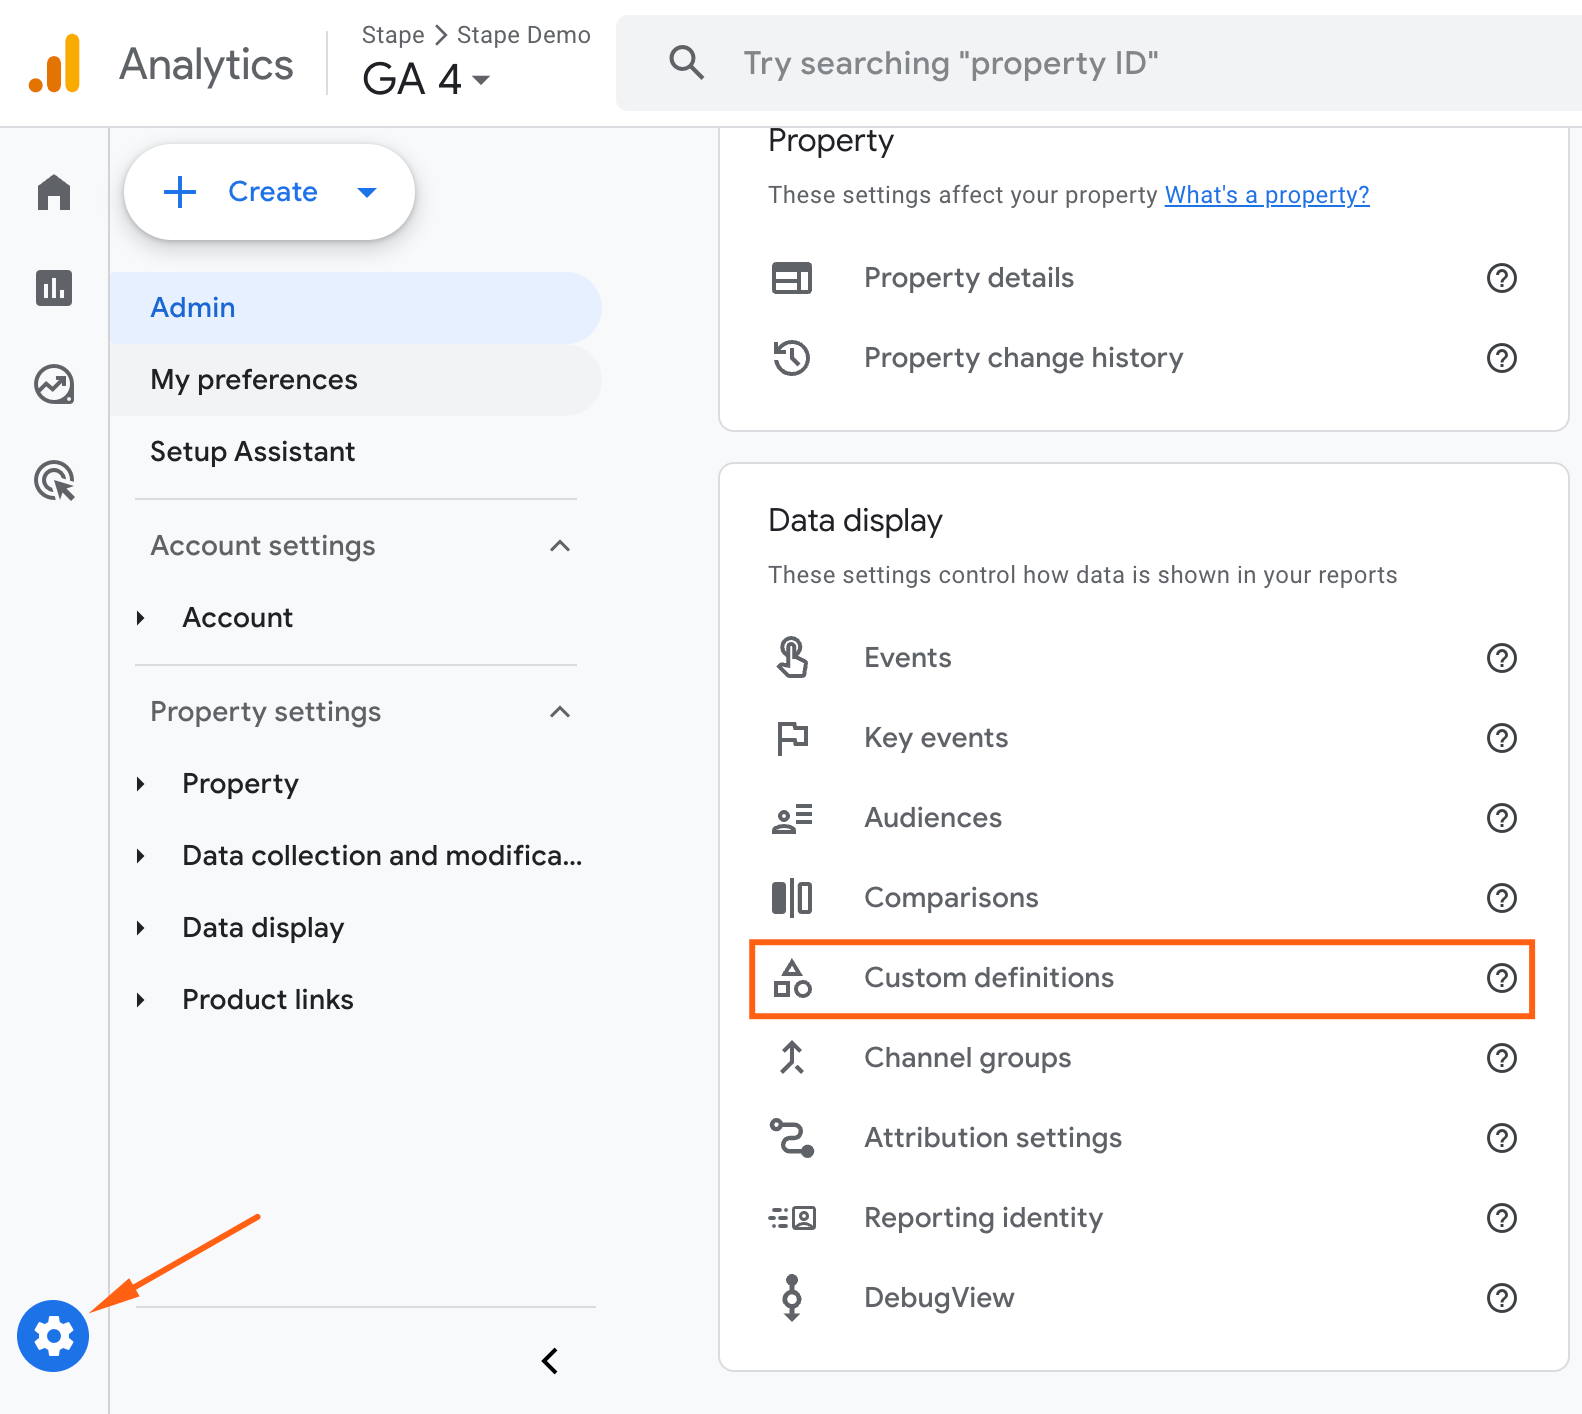This screenshot has height=1414, width=1582.
Task: Open help for Property details
Action: coord(1502,278)
